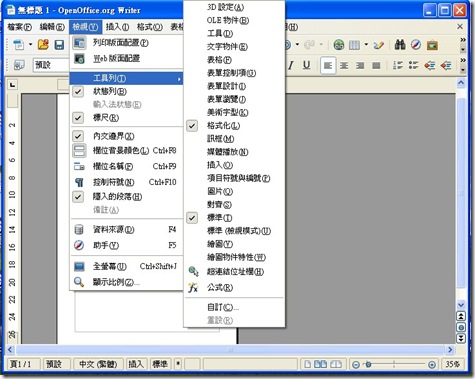Image resolution: width=475 pixels, height=379 pixels.
Task: Align text right icon
Action: point(360,65)
